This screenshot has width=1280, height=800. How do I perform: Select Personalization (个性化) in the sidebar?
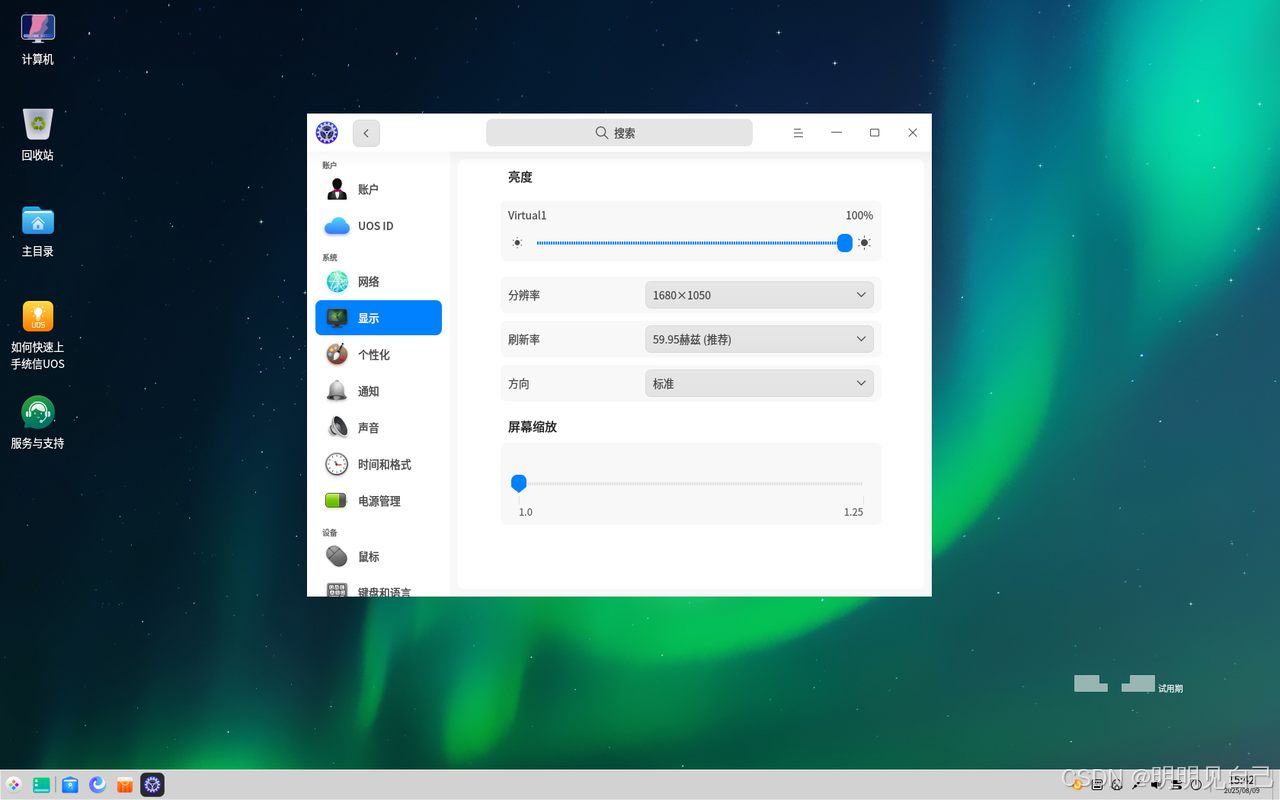[378, 355]
